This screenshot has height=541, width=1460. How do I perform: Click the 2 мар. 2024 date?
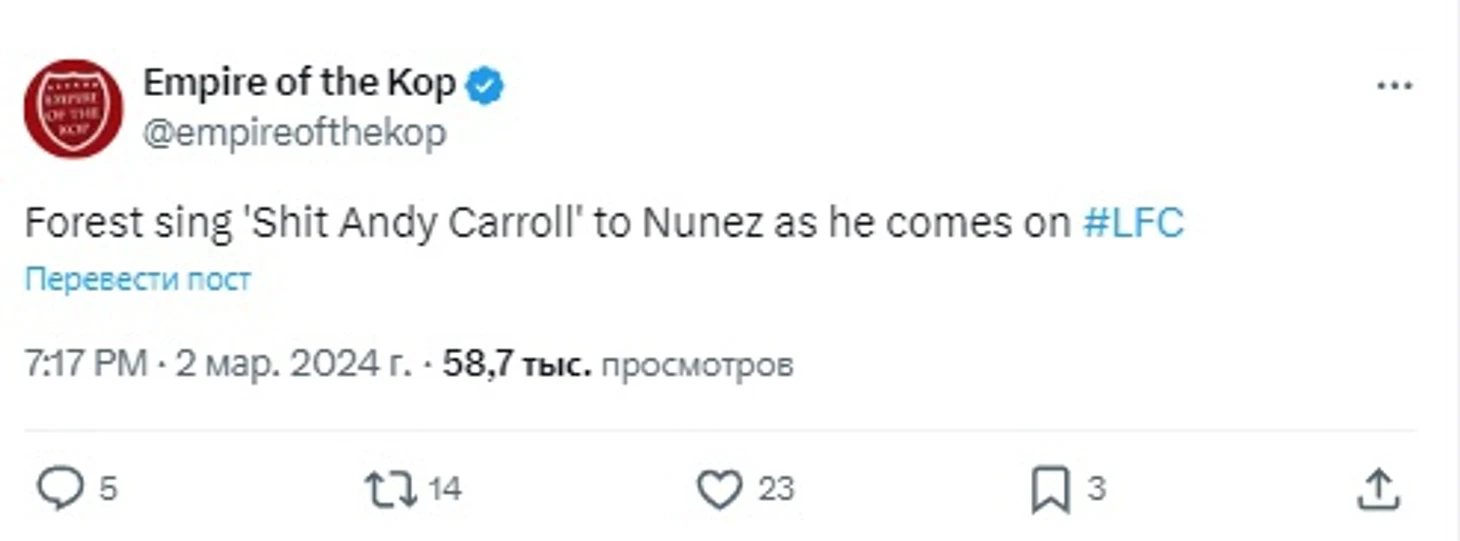pos(294,365)
